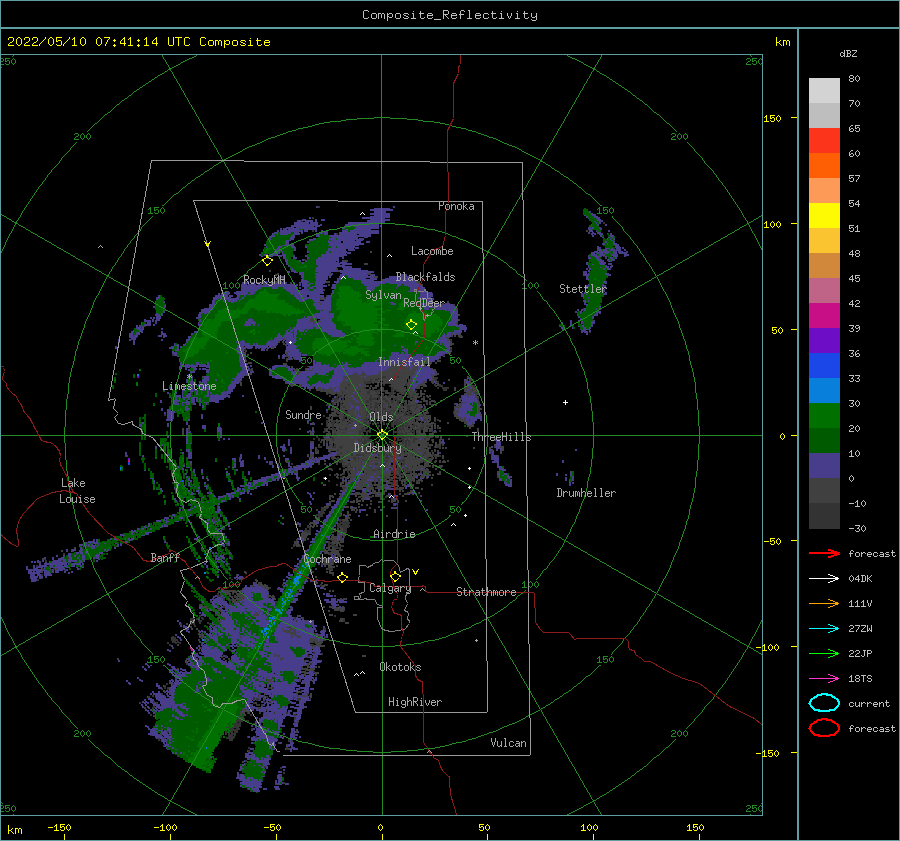Click the HighRiver city label

(x=415, y=702)
